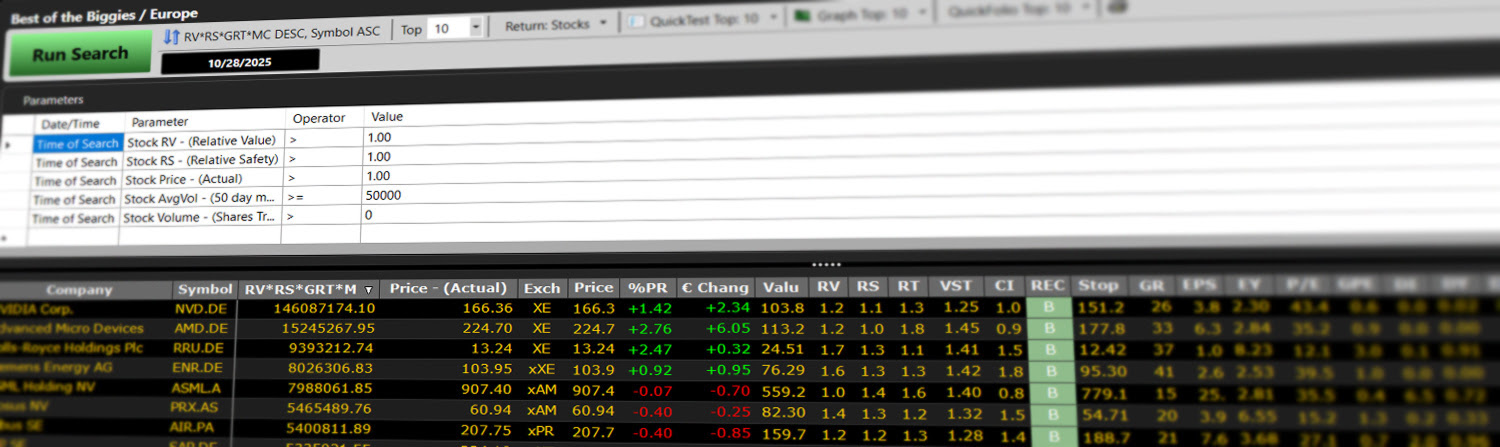The width and height of the screenshot is (1500, 447).
Task: Click the blue sort order arrows icon
Action: (x=171, y=36)
